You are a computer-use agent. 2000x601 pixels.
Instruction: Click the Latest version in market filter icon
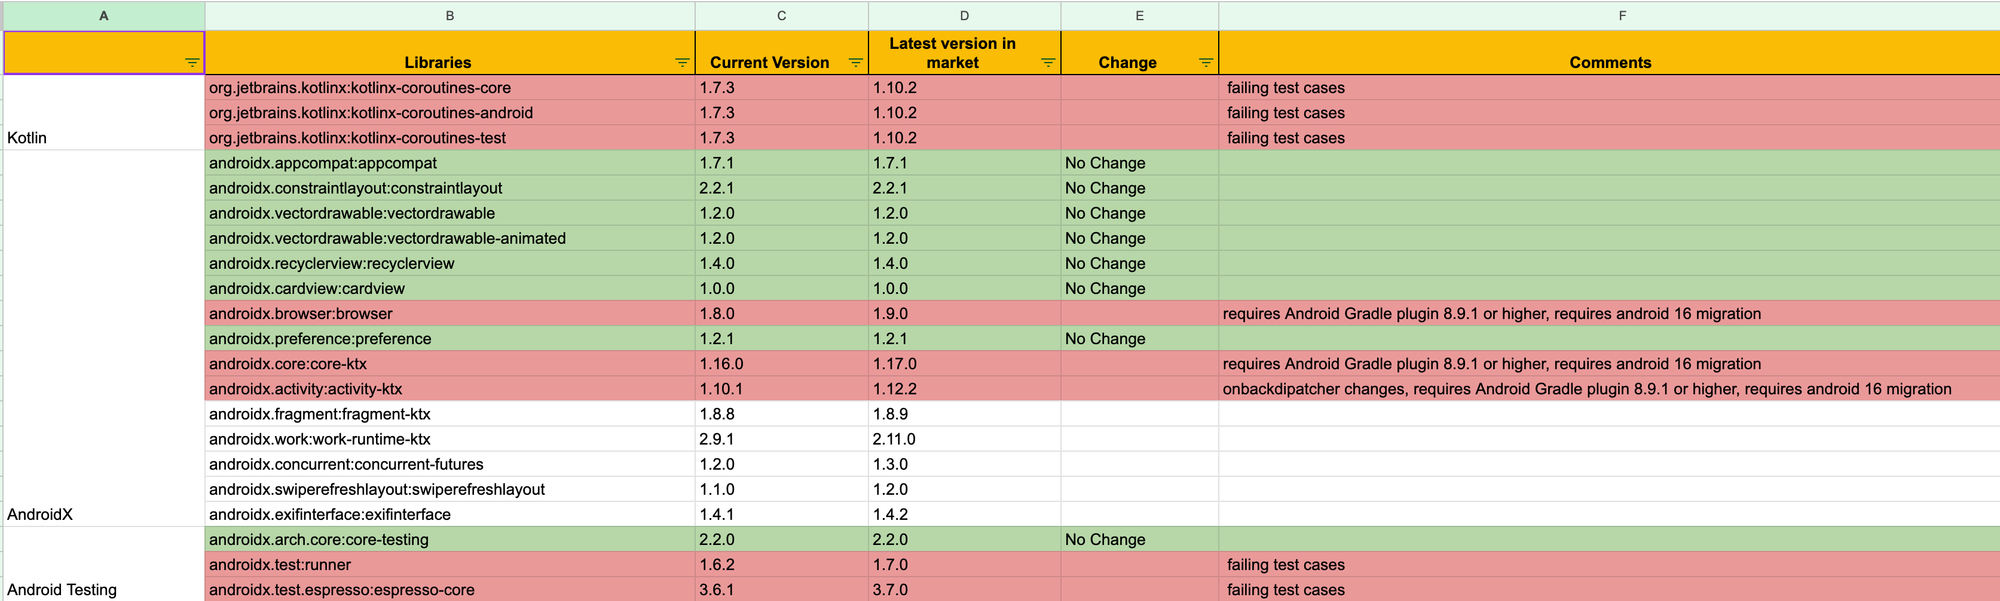point(1048,62)
